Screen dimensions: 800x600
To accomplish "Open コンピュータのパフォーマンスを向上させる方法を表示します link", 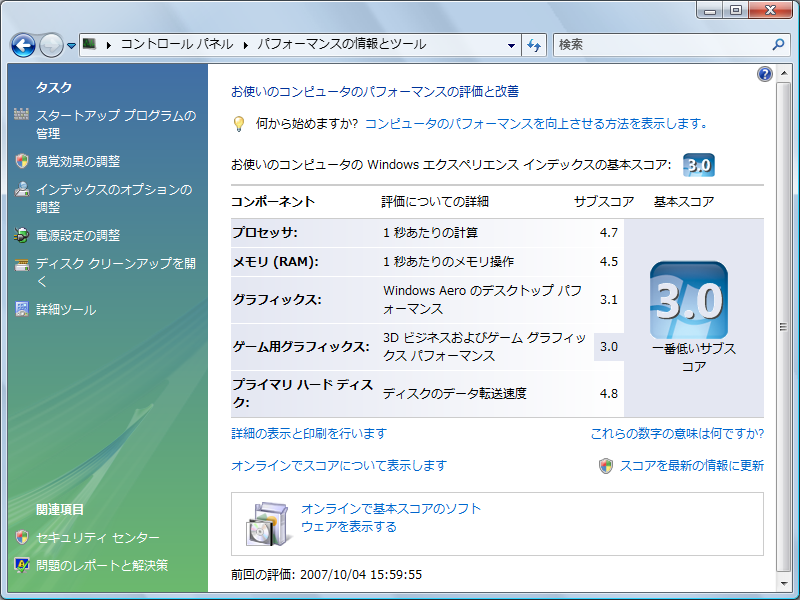I will coord(536,123).
